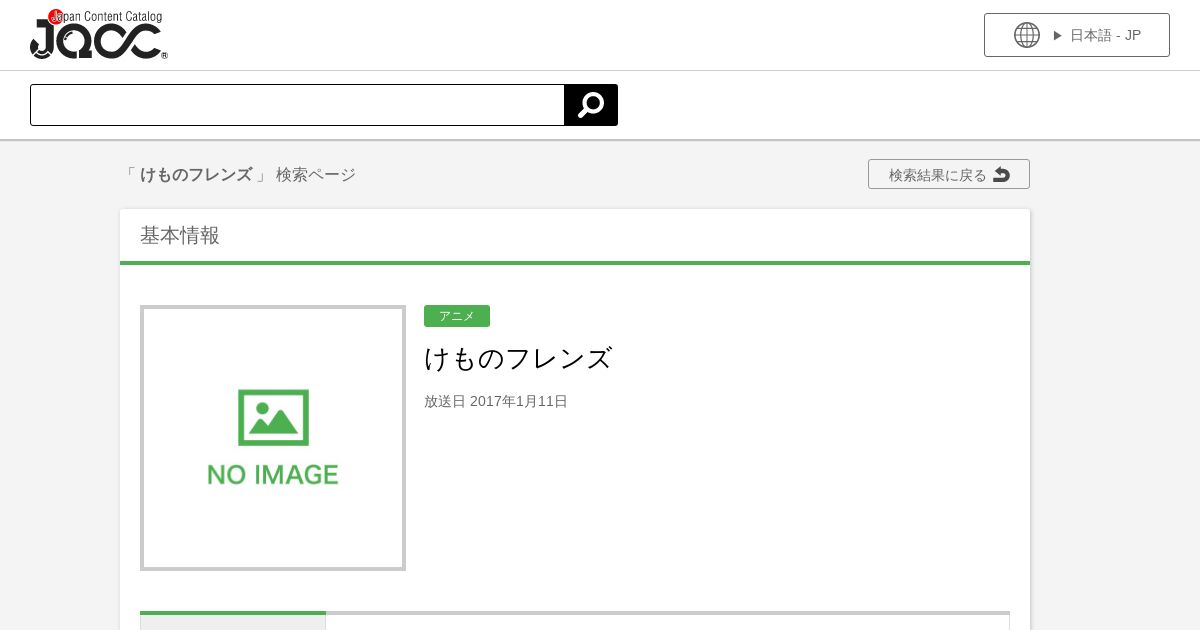
Task: Click the 放送日 2017年1月11日 text
Action: pos(496,401)
